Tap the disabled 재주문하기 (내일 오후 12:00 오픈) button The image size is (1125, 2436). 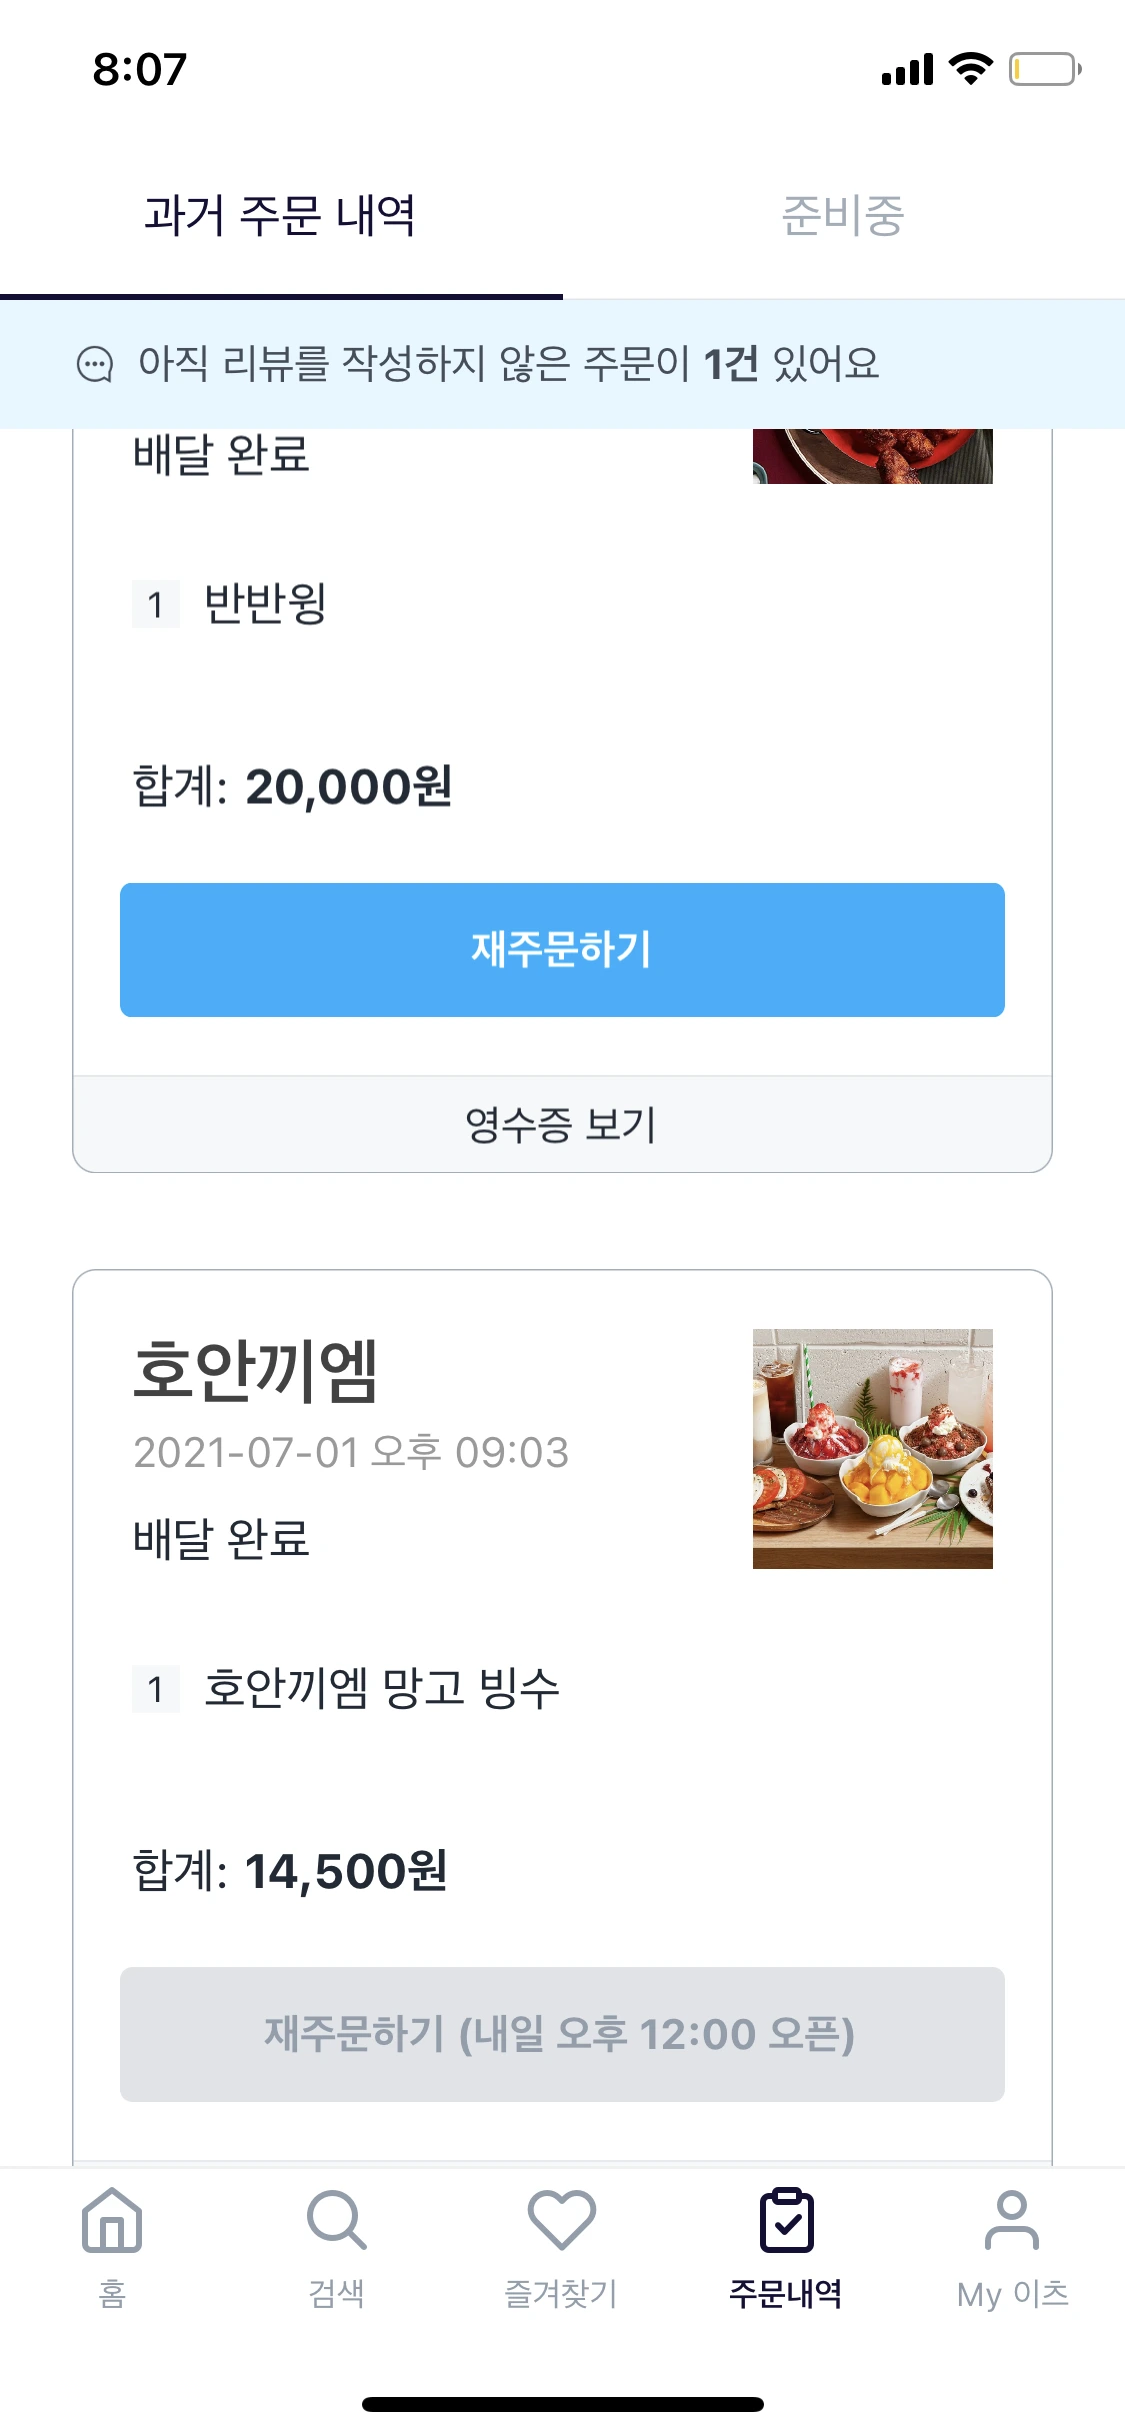pyautogui.click(x=561, y=2034)
